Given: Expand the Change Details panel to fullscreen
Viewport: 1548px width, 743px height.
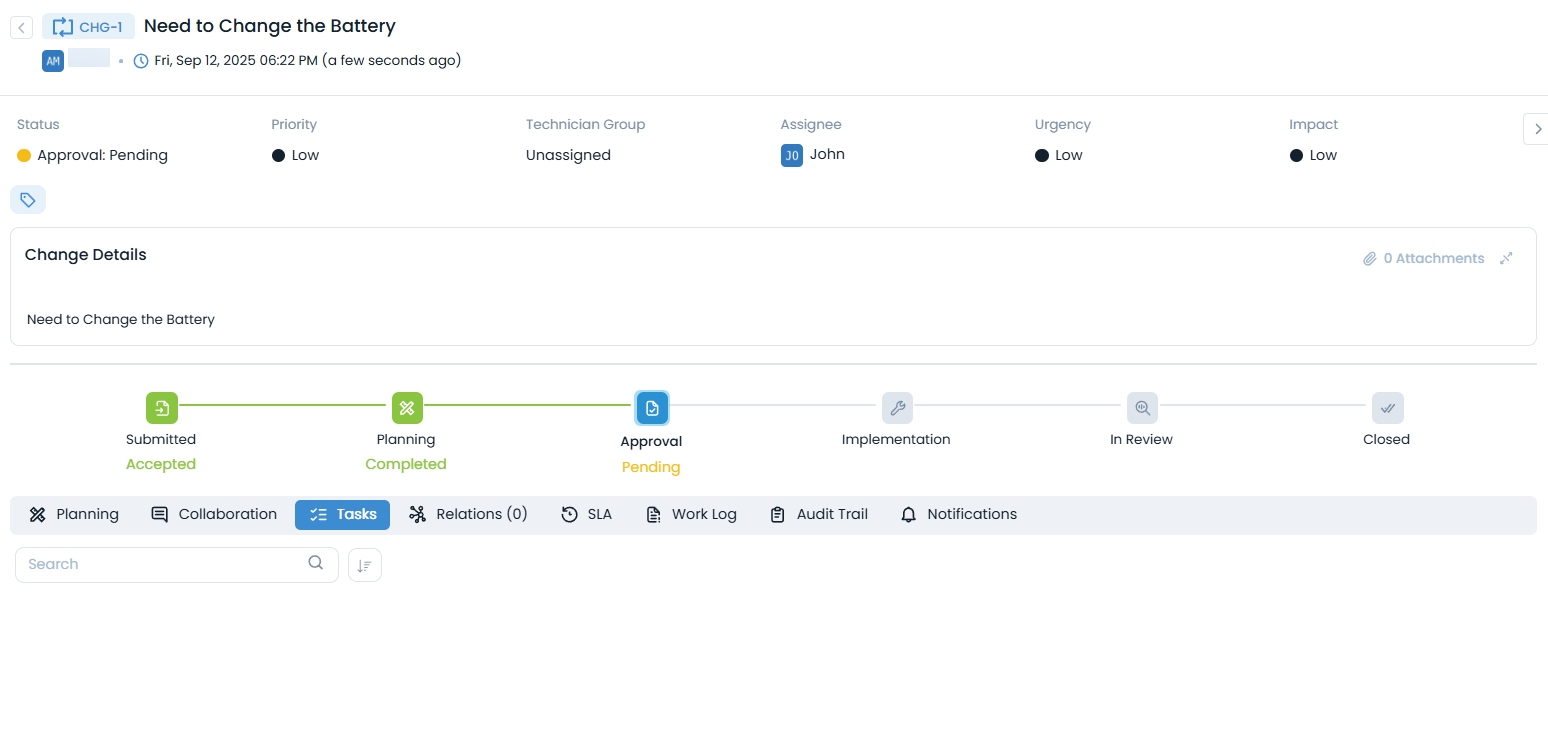Looking at the screenshot, I should click(x=1506, y=258).
